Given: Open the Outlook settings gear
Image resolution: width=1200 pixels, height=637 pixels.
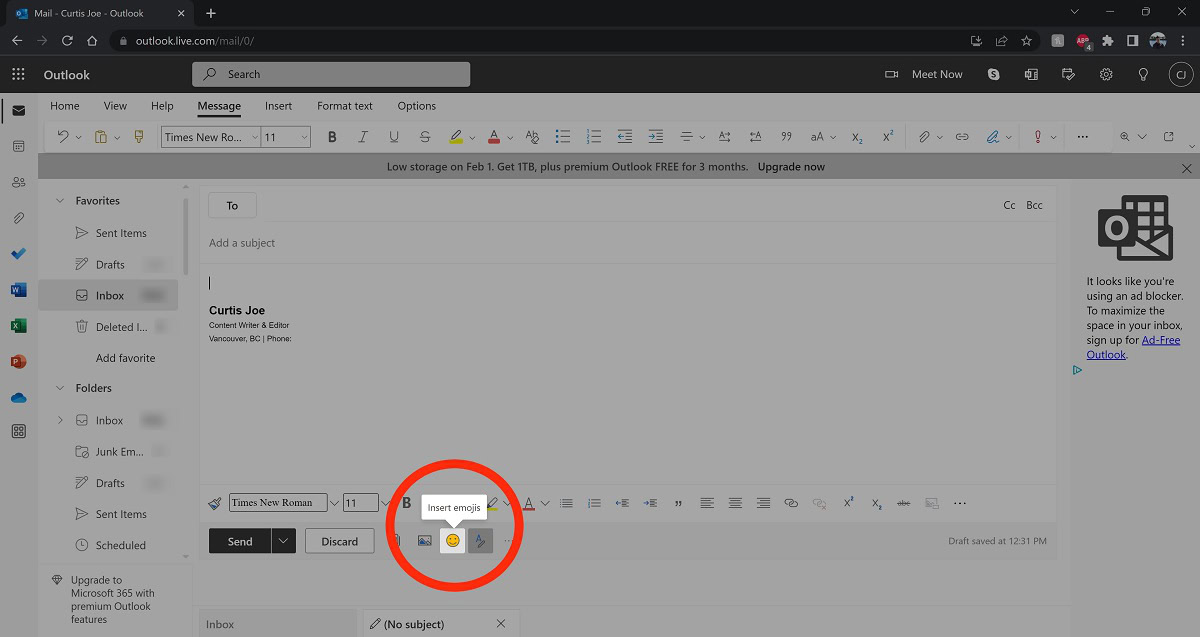Looking at the screenshot, I should click(x=1106, y=74).
